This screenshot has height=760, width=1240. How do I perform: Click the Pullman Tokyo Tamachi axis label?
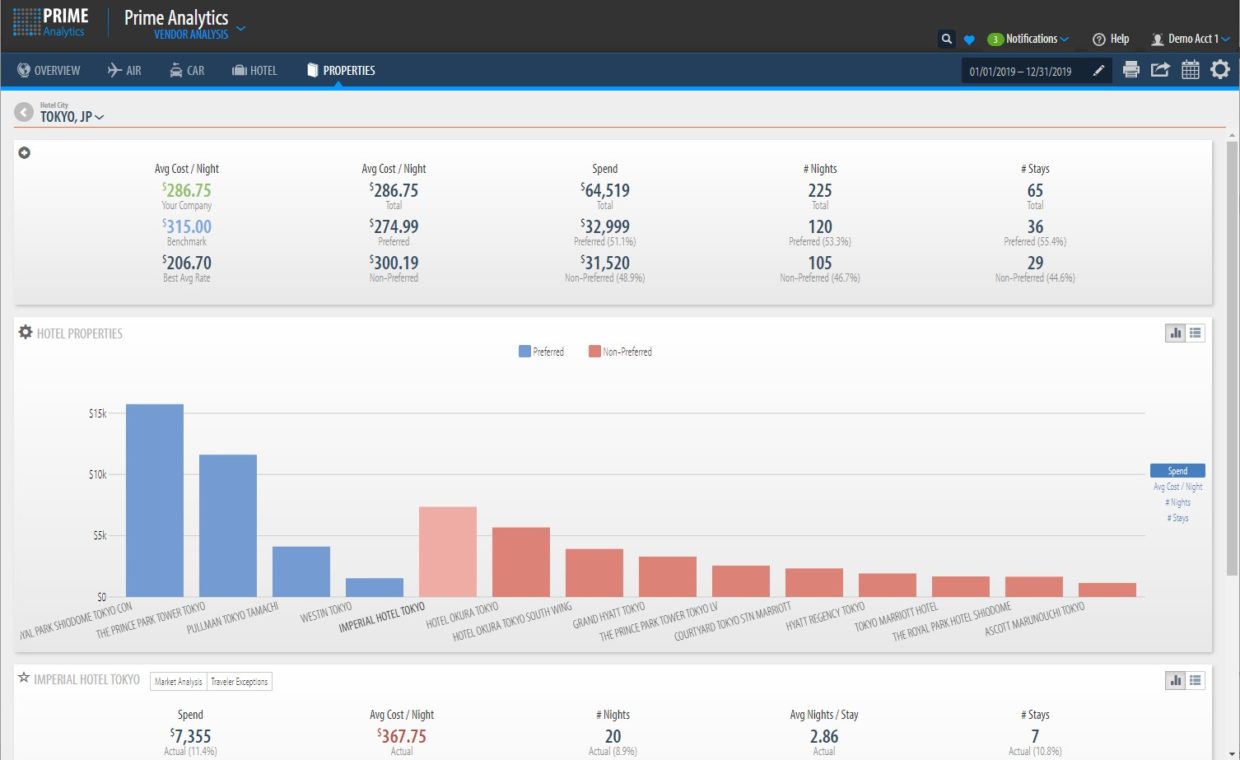click(x=232, y=620)
